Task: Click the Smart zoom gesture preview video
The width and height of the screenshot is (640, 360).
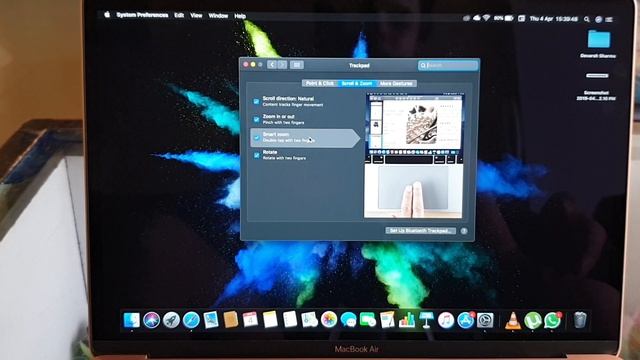Action: (413, 156)
